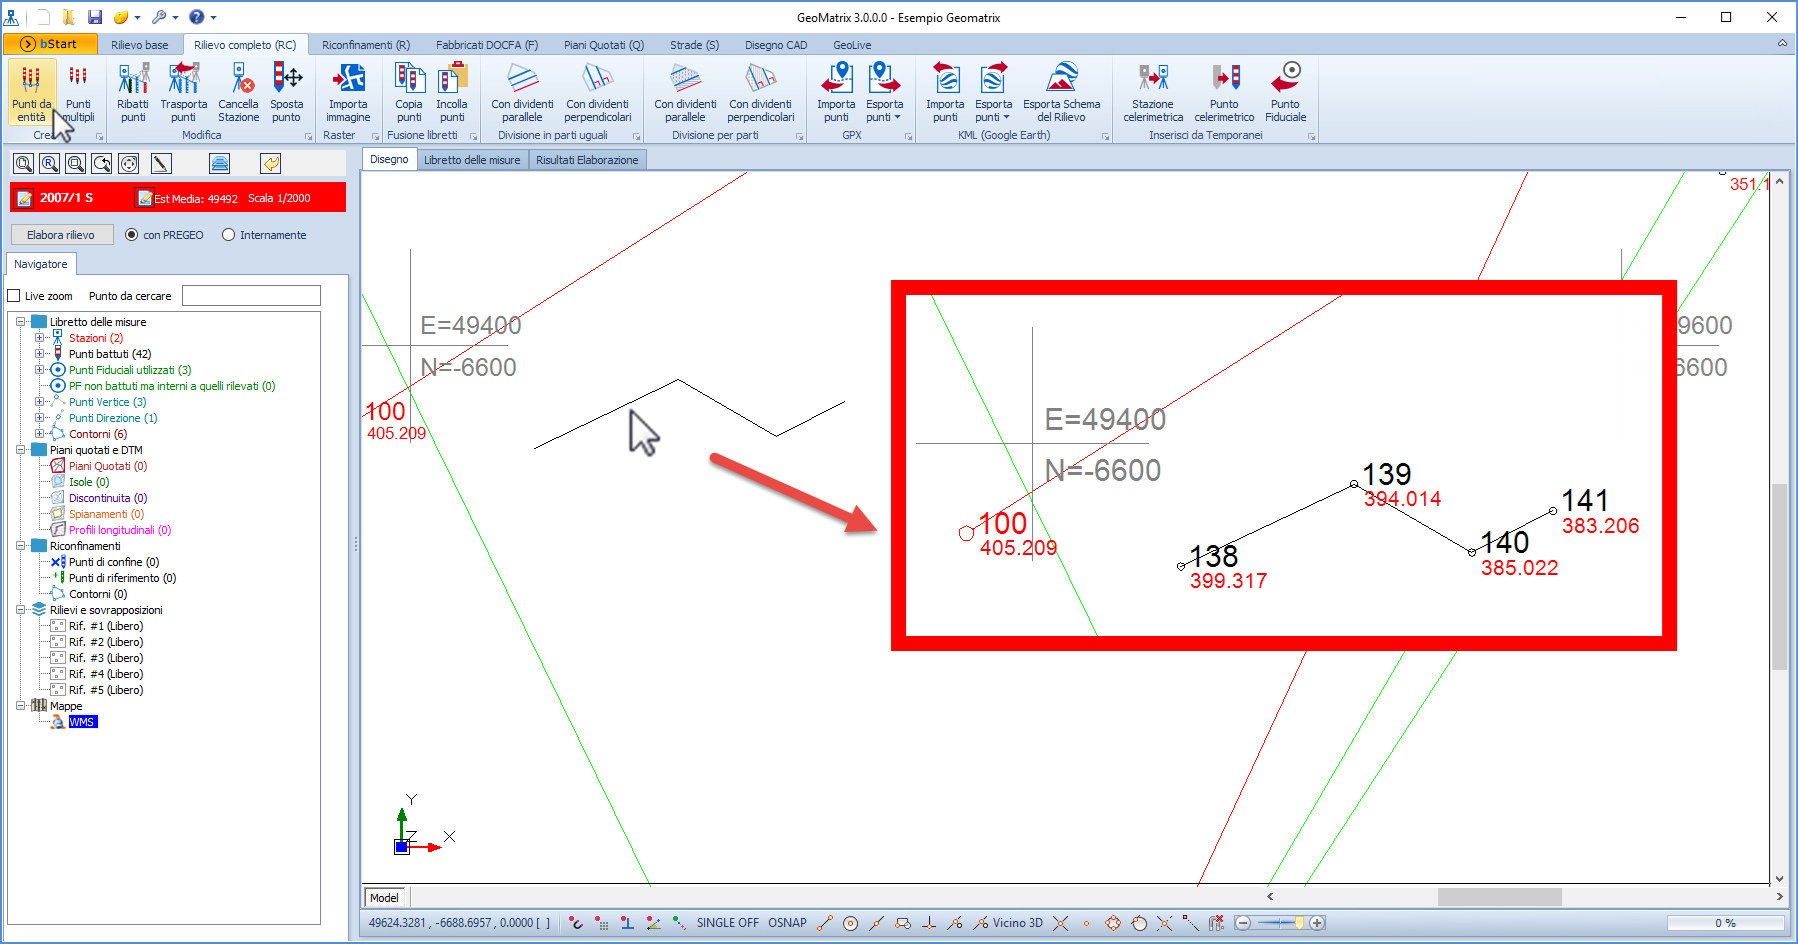Open the Libretto delle misure tab

(472, 160)
